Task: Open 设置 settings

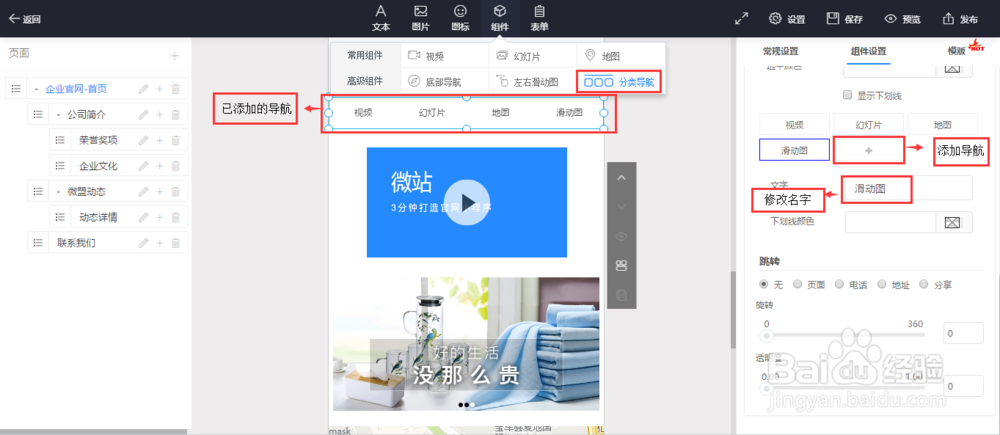Action: pyautogui.click(x=787, y=18)
